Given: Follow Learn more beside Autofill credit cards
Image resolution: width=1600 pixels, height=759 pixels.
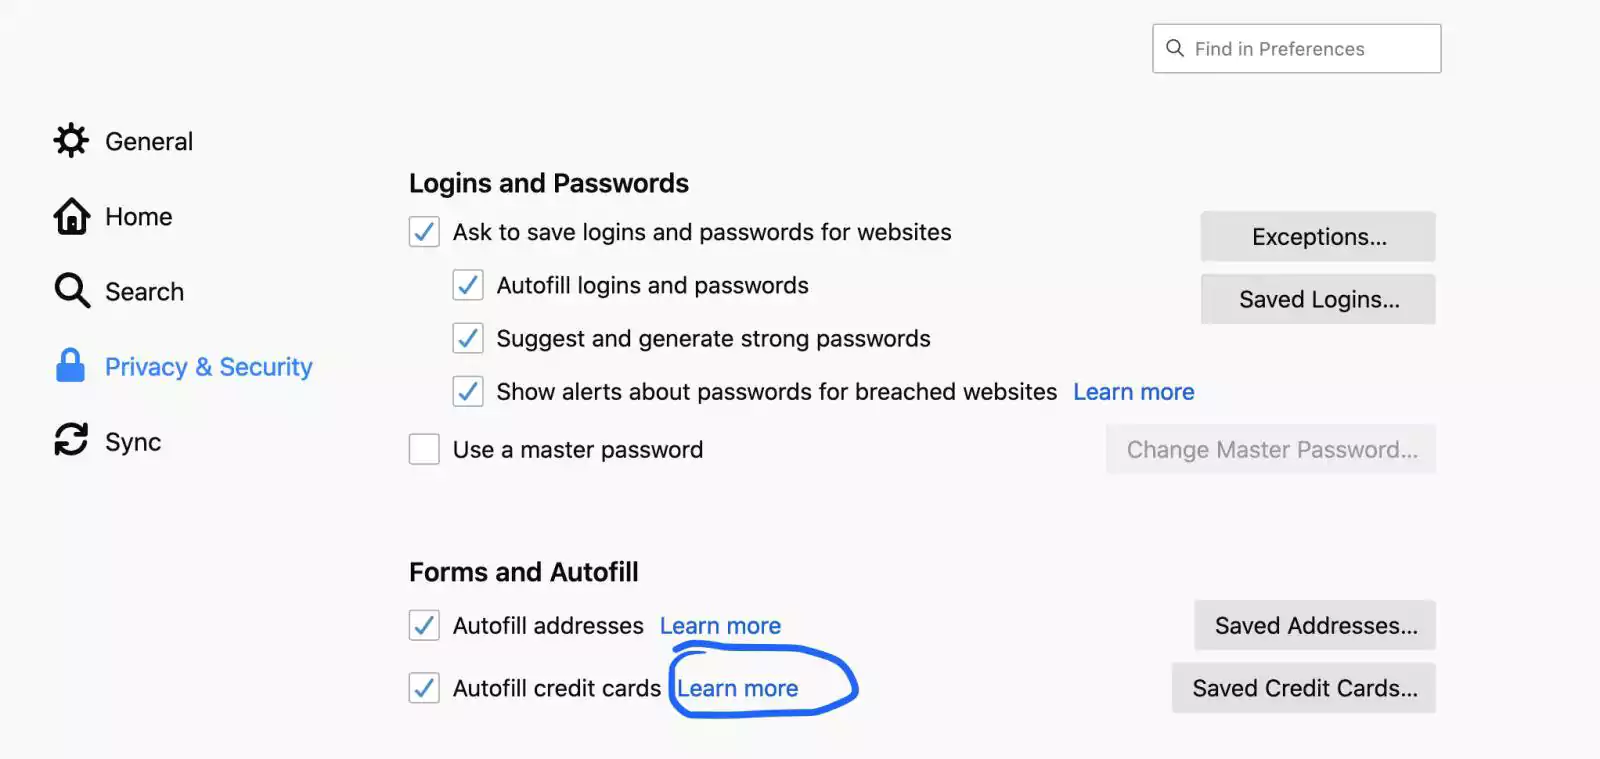Looking at the screenshot, I should [x=738, y=688].
